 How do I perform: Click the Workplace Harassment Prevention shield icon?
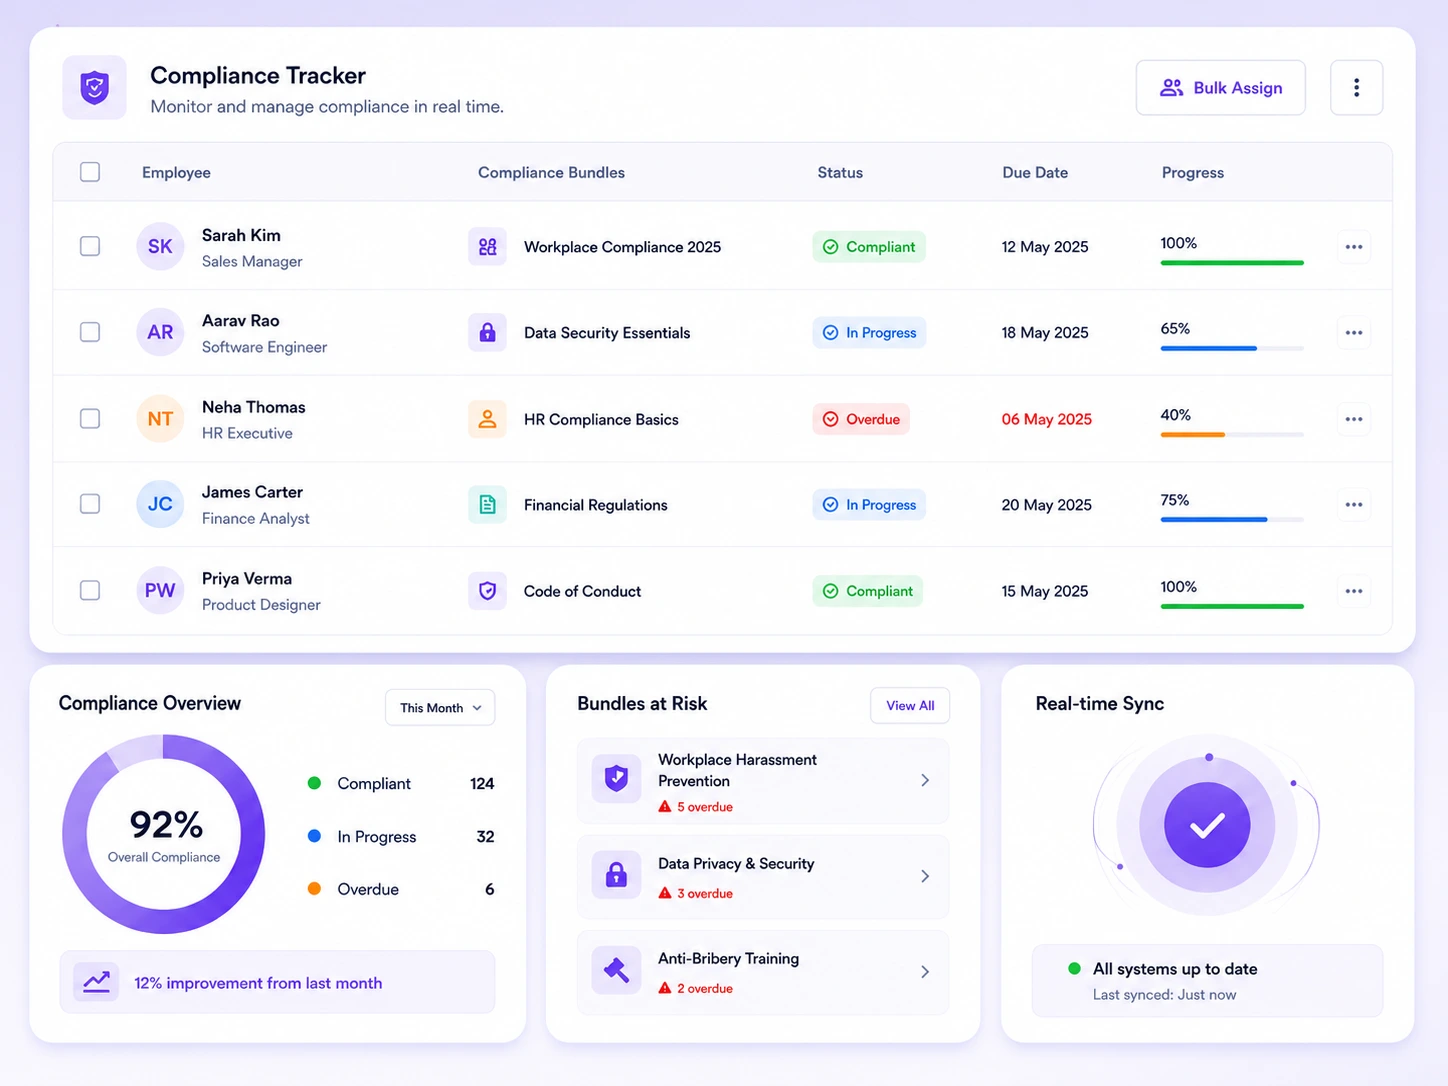pyautogui.click(x=616, y=778)
